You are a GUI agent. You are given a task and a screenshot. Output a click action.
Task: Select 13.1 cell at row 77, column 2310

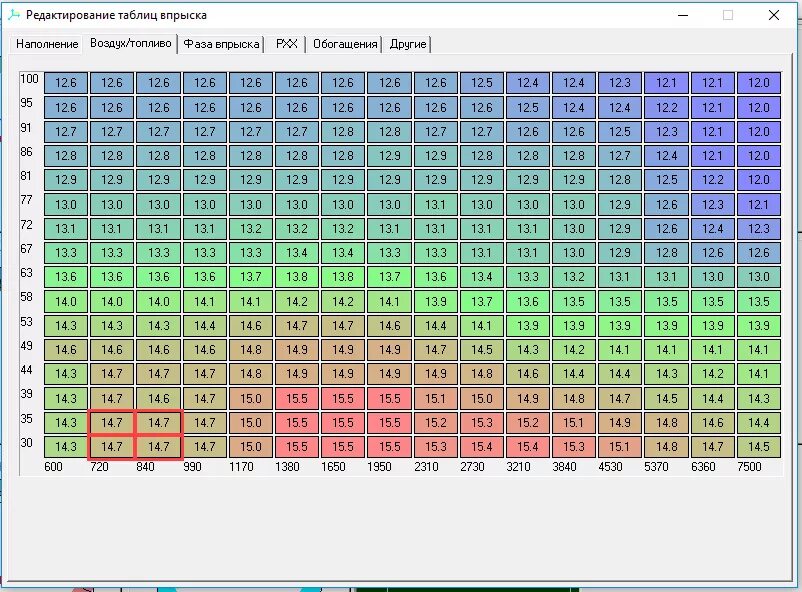436,205
